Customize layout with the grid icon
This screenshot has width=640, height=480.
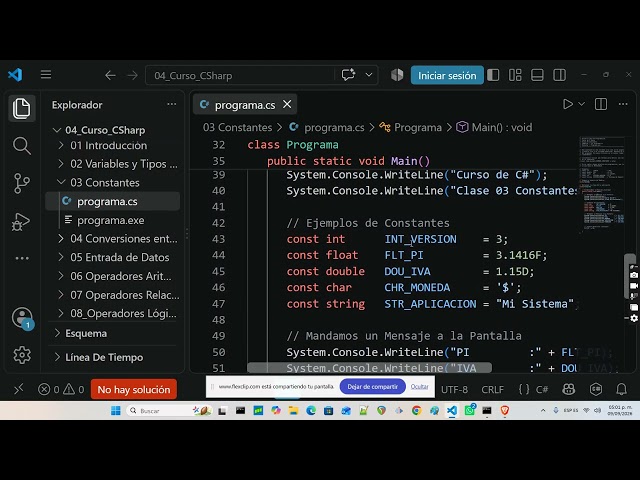515,75
